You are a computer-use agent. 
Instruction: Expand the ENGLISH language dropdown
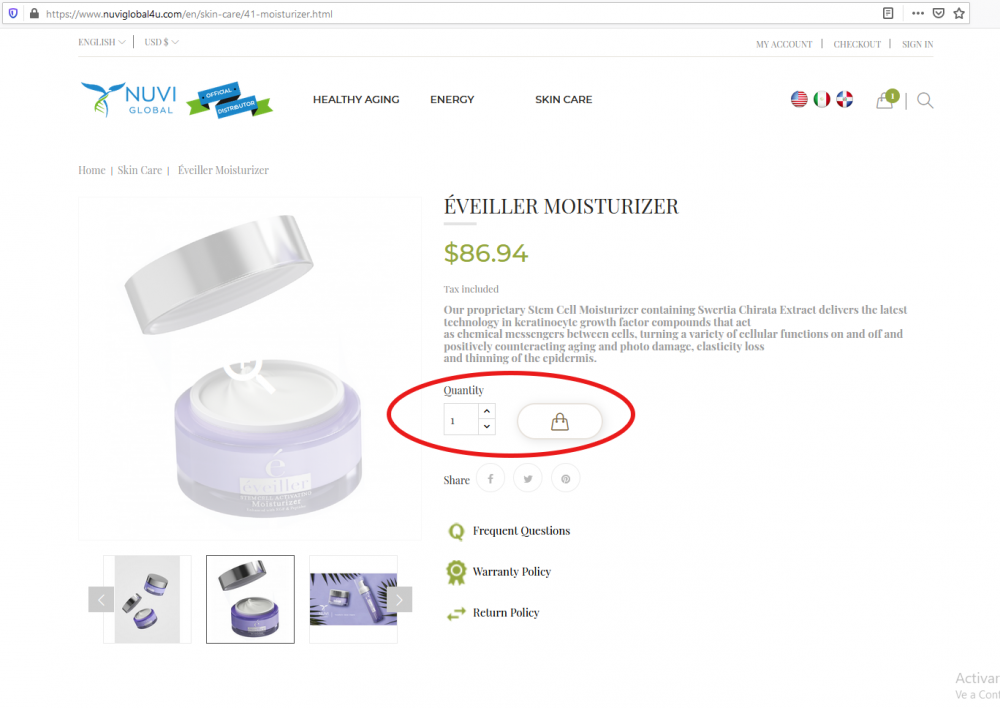tap(101, 42)
